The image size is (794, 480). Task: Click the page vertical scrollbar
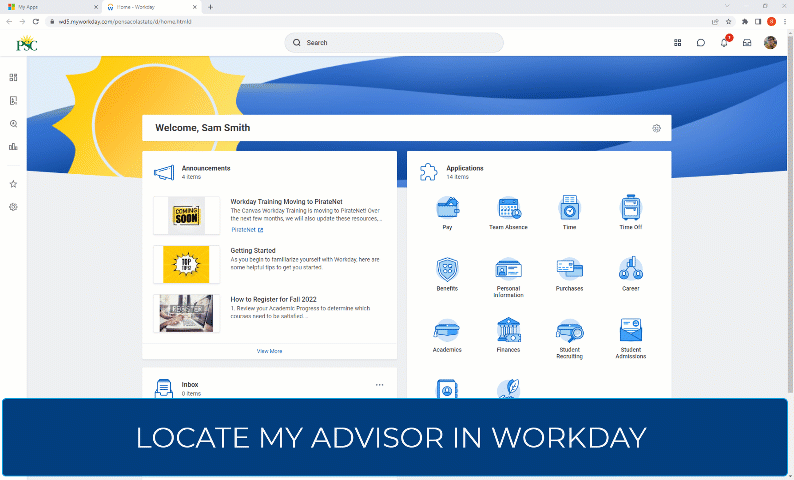(x=790, y=213)
